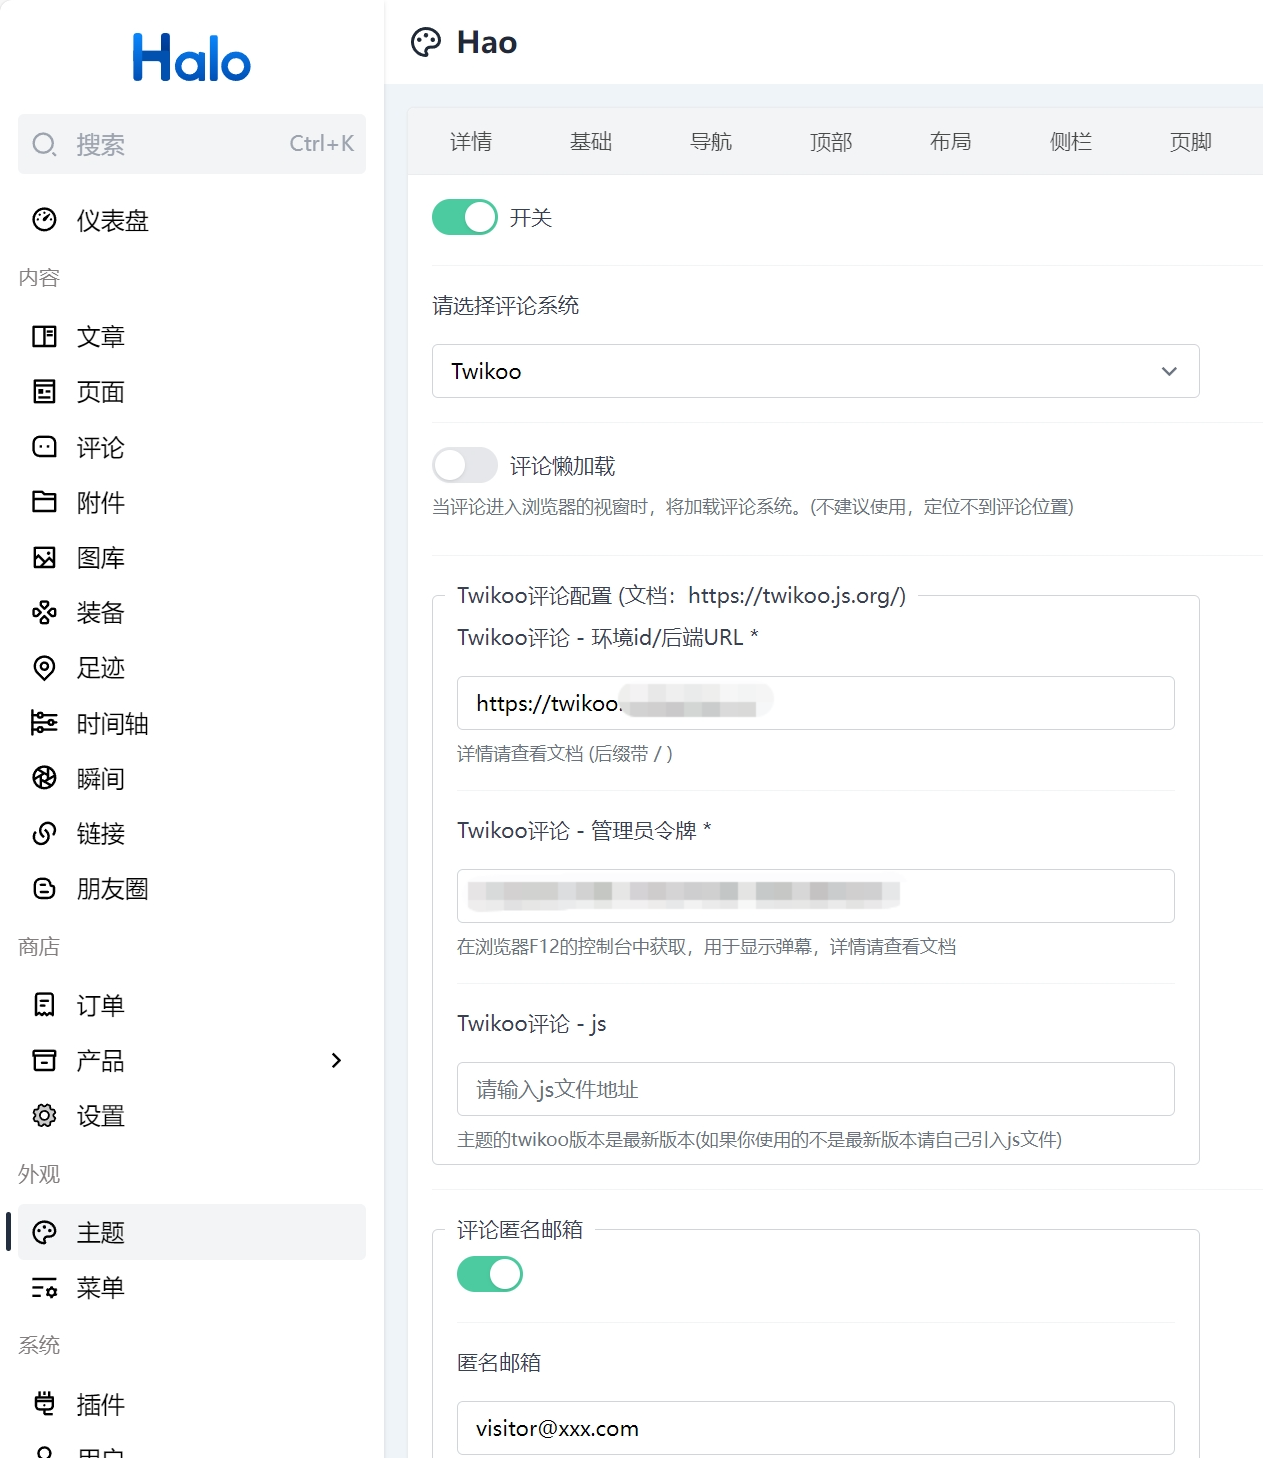
Task: Focus the 匿名邮箱 email input field
Action: click(x=815, y=1428)
